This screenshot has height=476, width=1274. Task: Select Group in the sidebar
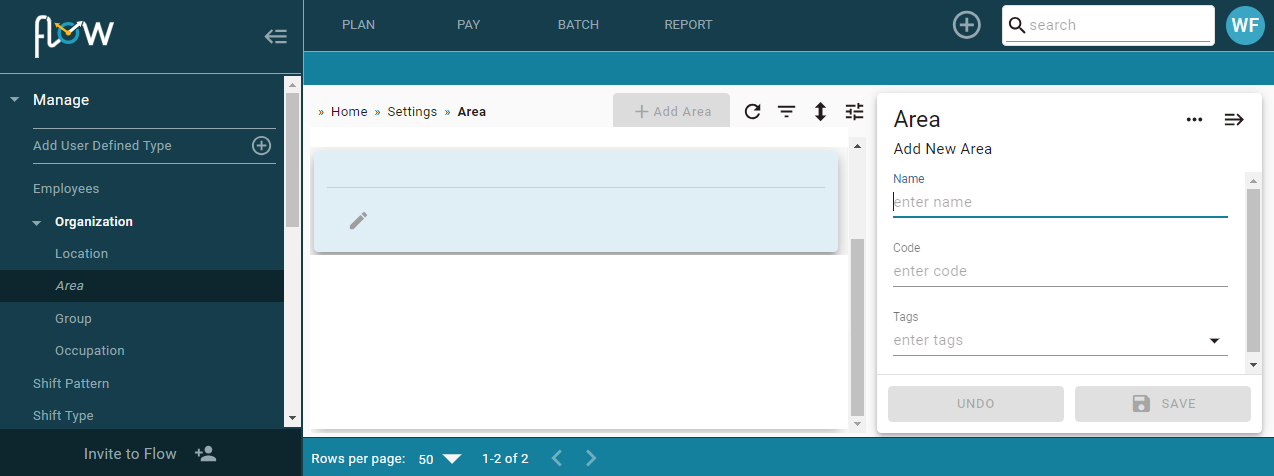pos(73,319)
